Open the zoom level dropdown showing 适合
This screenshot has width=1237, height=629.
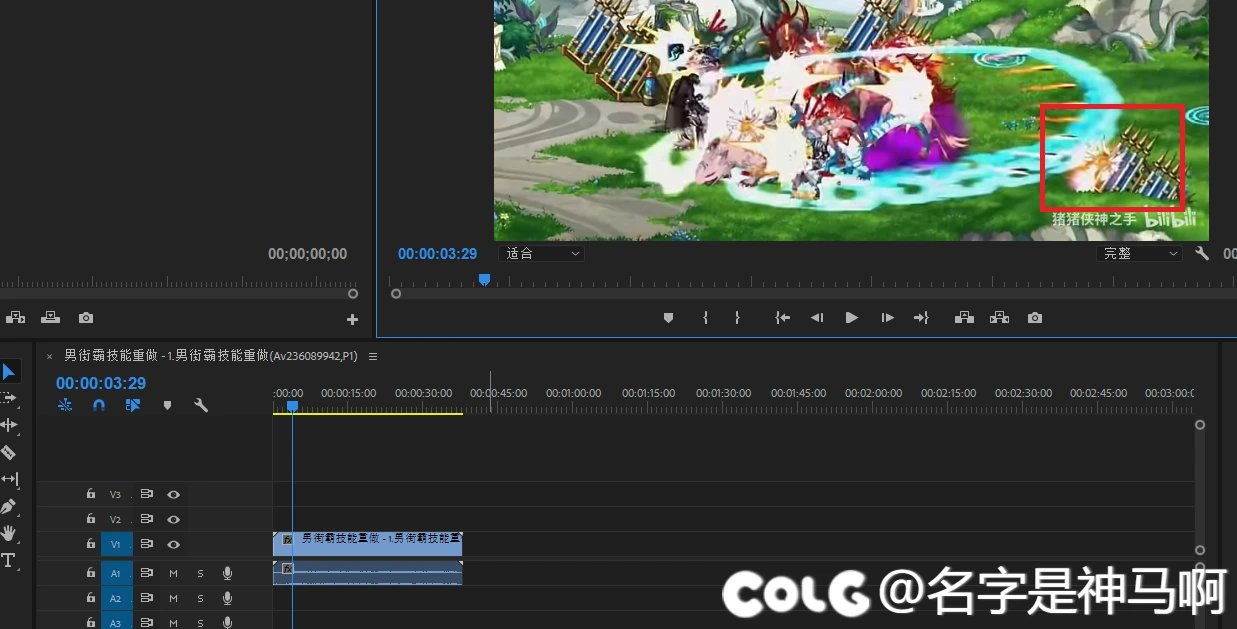tap(541, 253)
